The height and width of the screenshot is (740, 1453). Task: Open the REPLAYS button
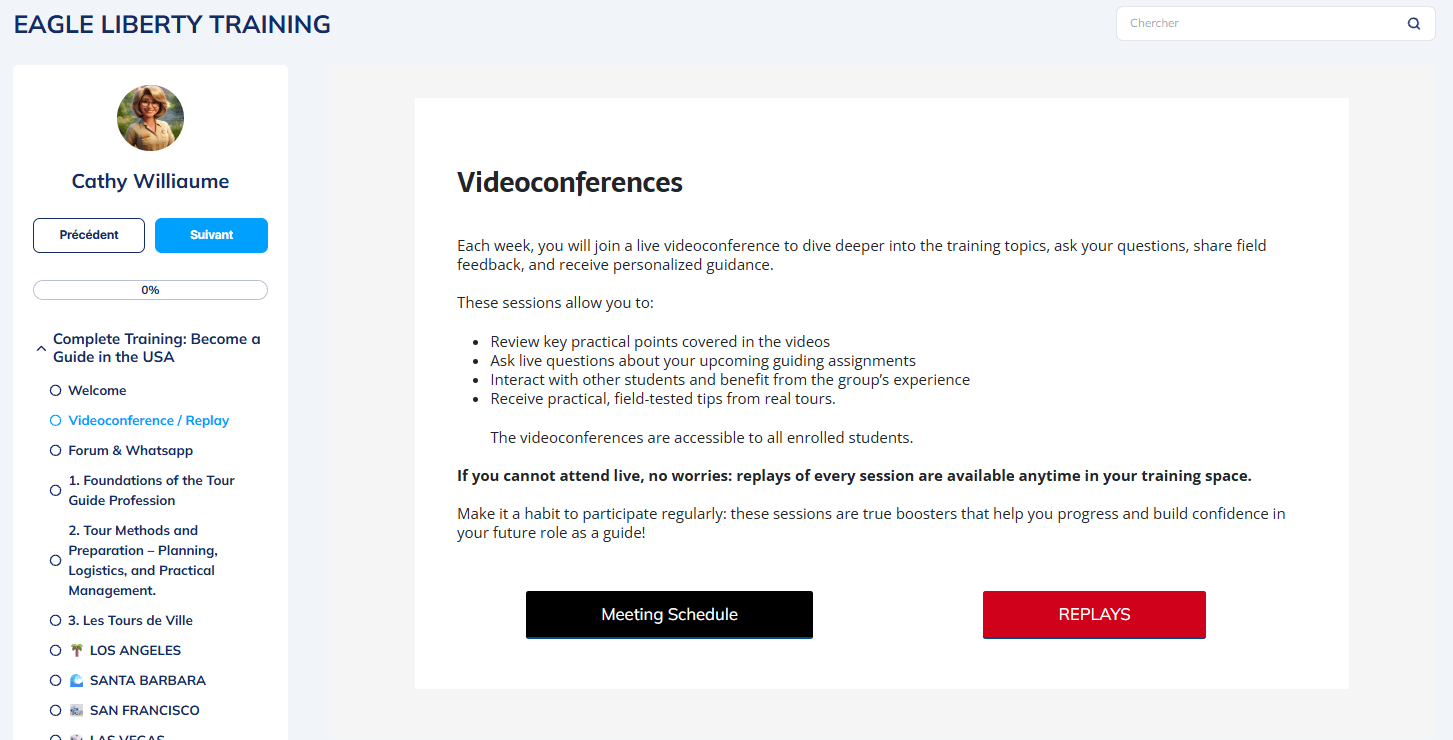coord(1094,615)
